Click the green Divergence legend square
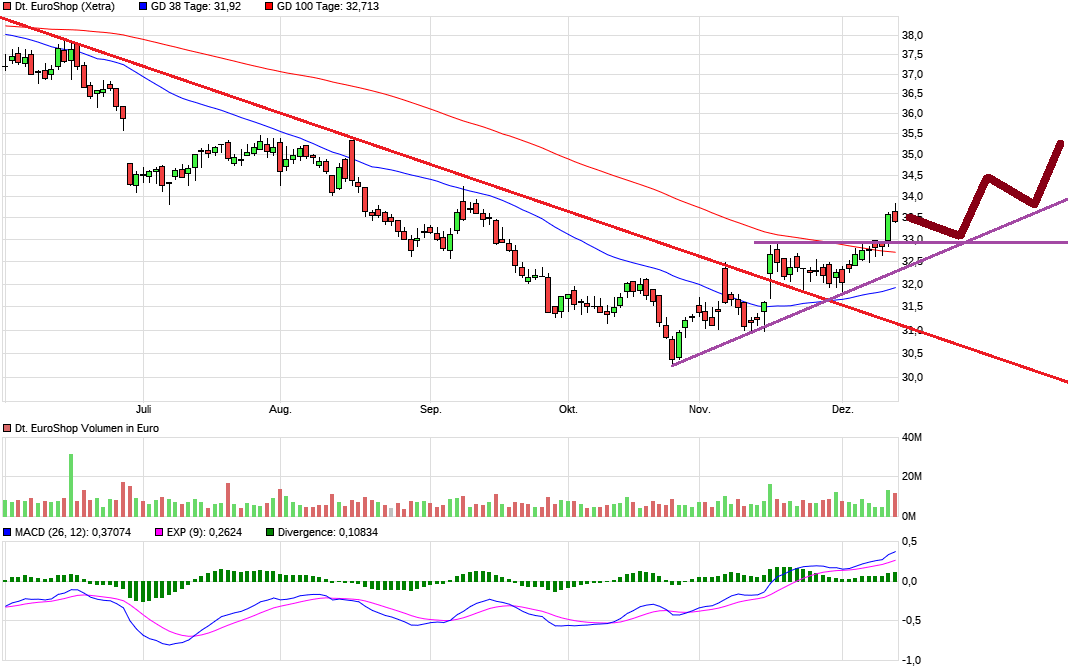 pyautogui.click(x=268, y=533)
